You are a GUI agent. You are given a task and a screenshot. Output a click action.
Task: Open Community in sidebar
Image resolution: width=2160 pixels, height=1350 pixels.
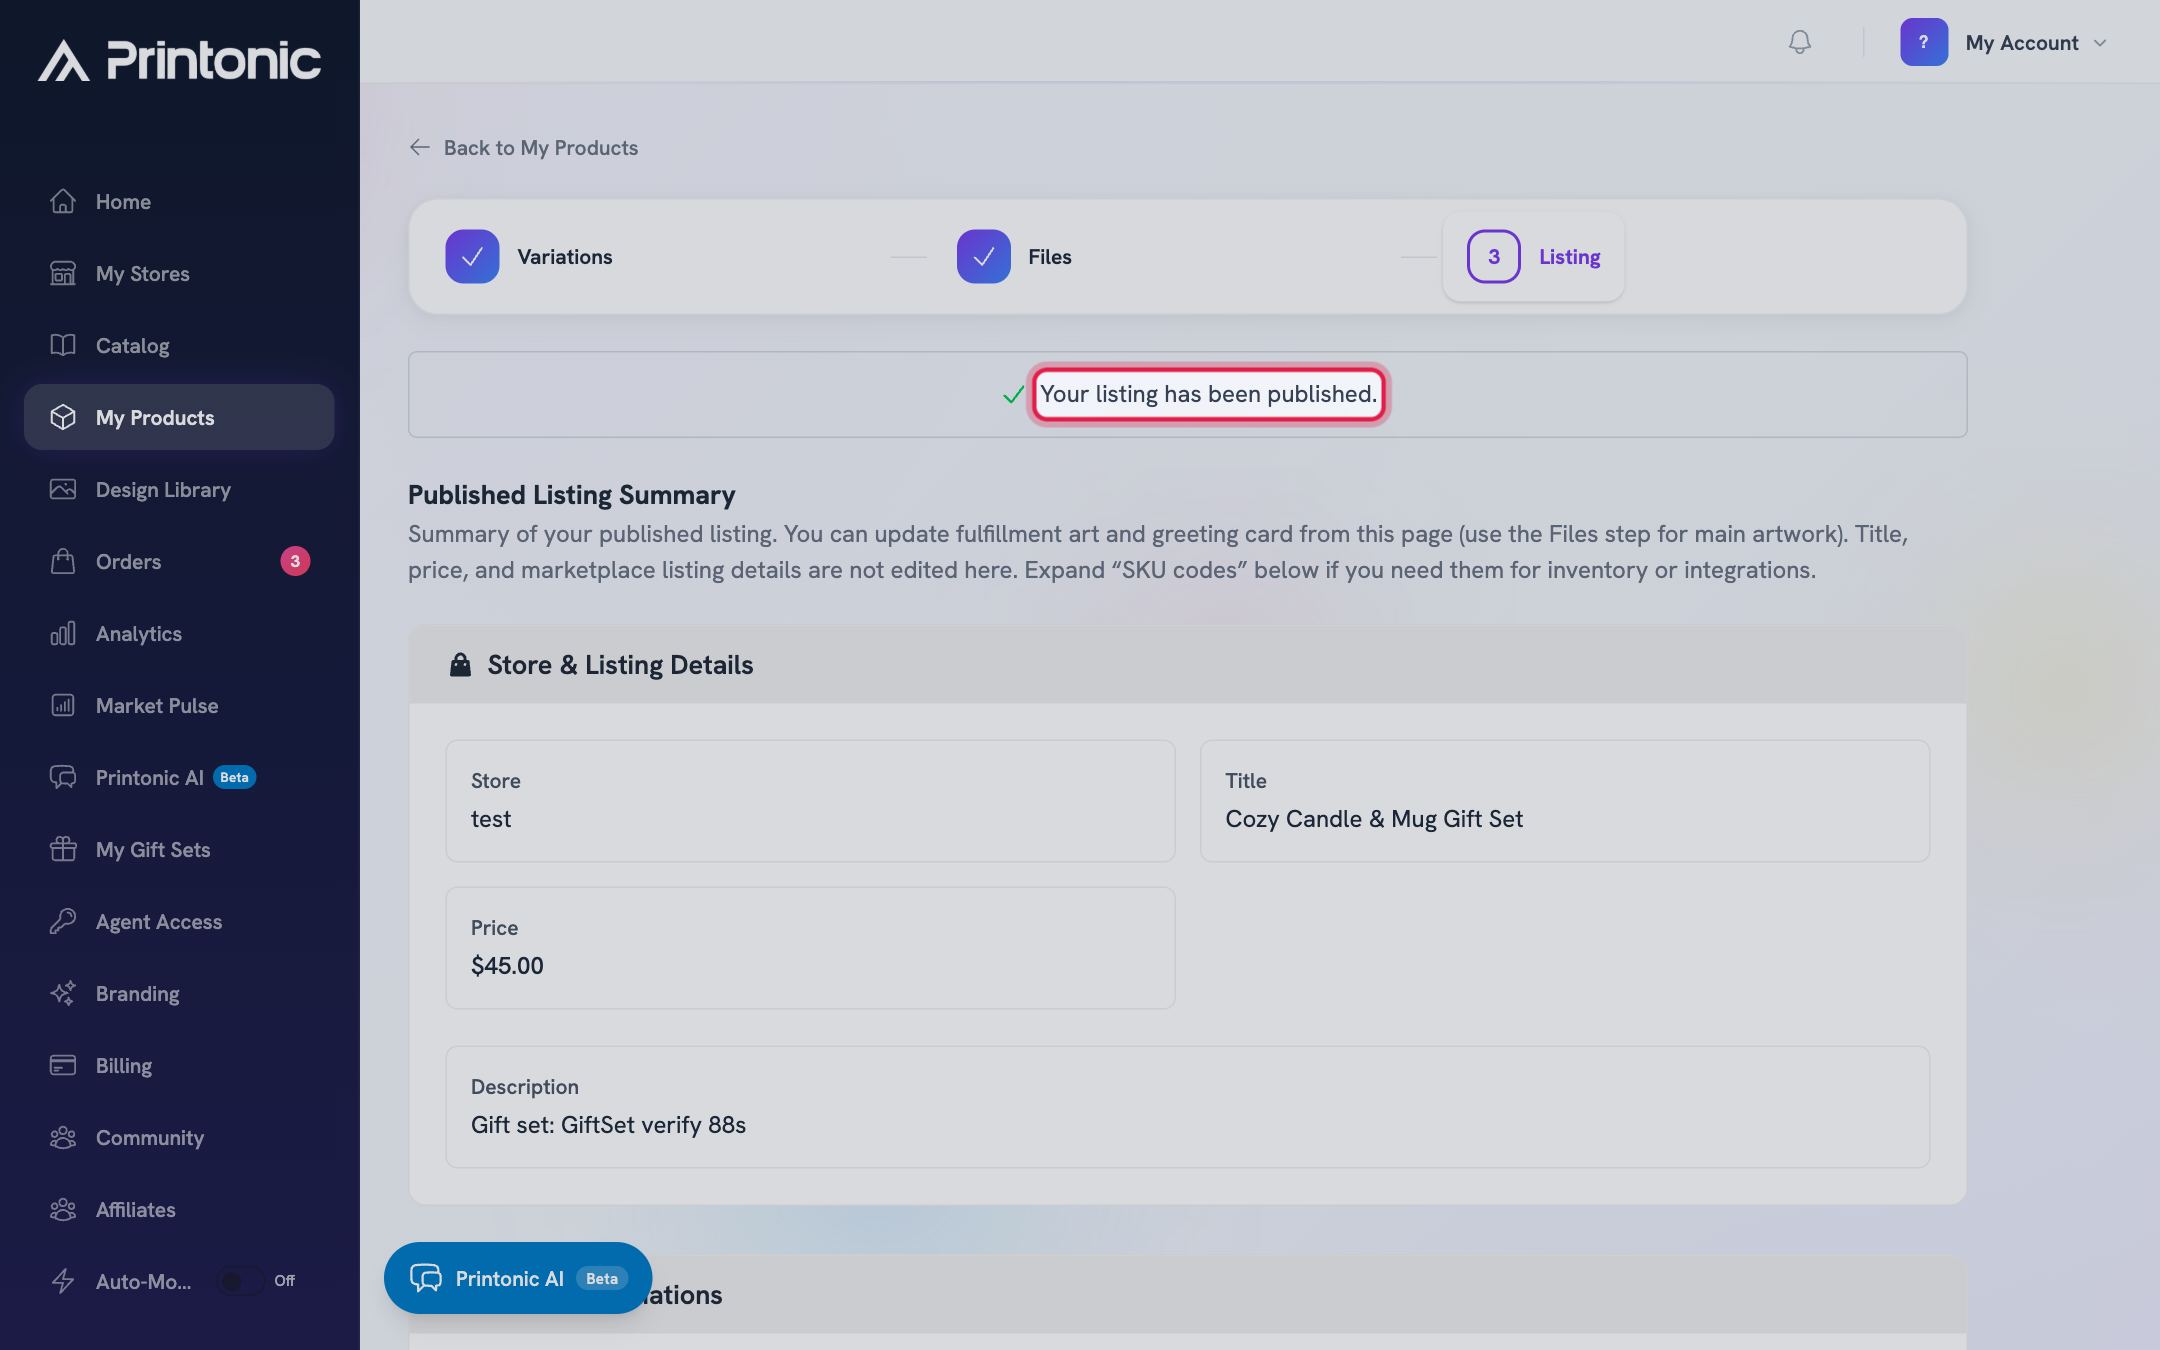click(x=179, y=1137)
